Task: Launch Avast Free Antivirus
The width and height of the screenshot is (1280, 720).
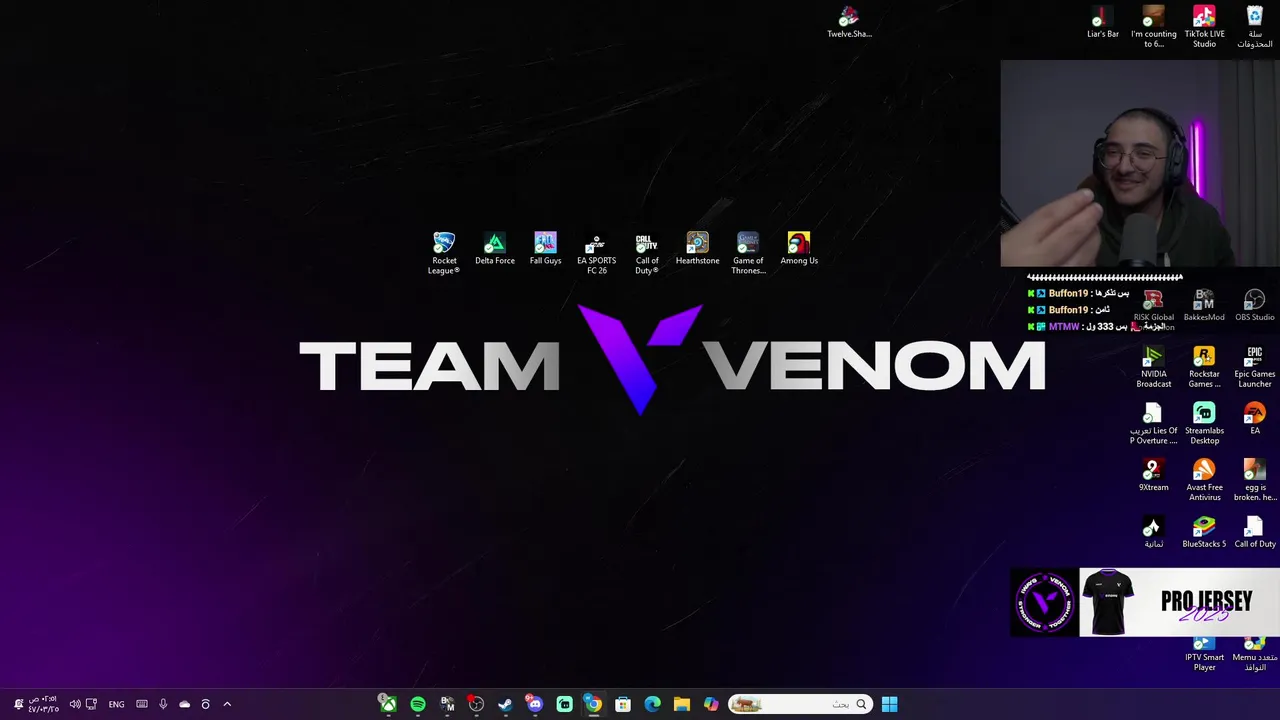Action: click(1204, 480)
